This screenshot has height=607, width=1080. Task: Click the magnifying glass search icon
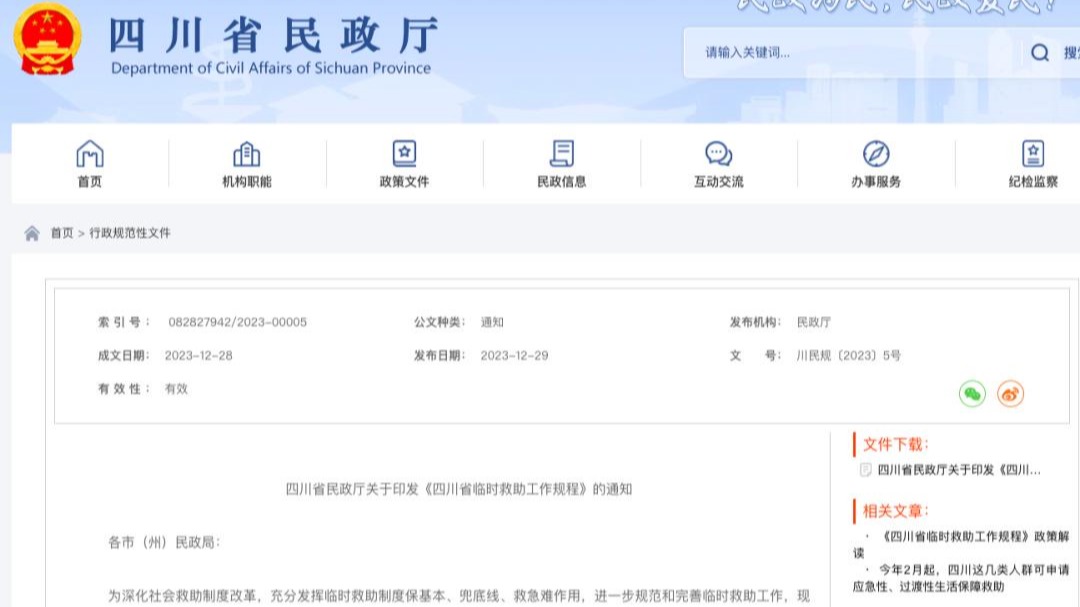coord(1040,54)
